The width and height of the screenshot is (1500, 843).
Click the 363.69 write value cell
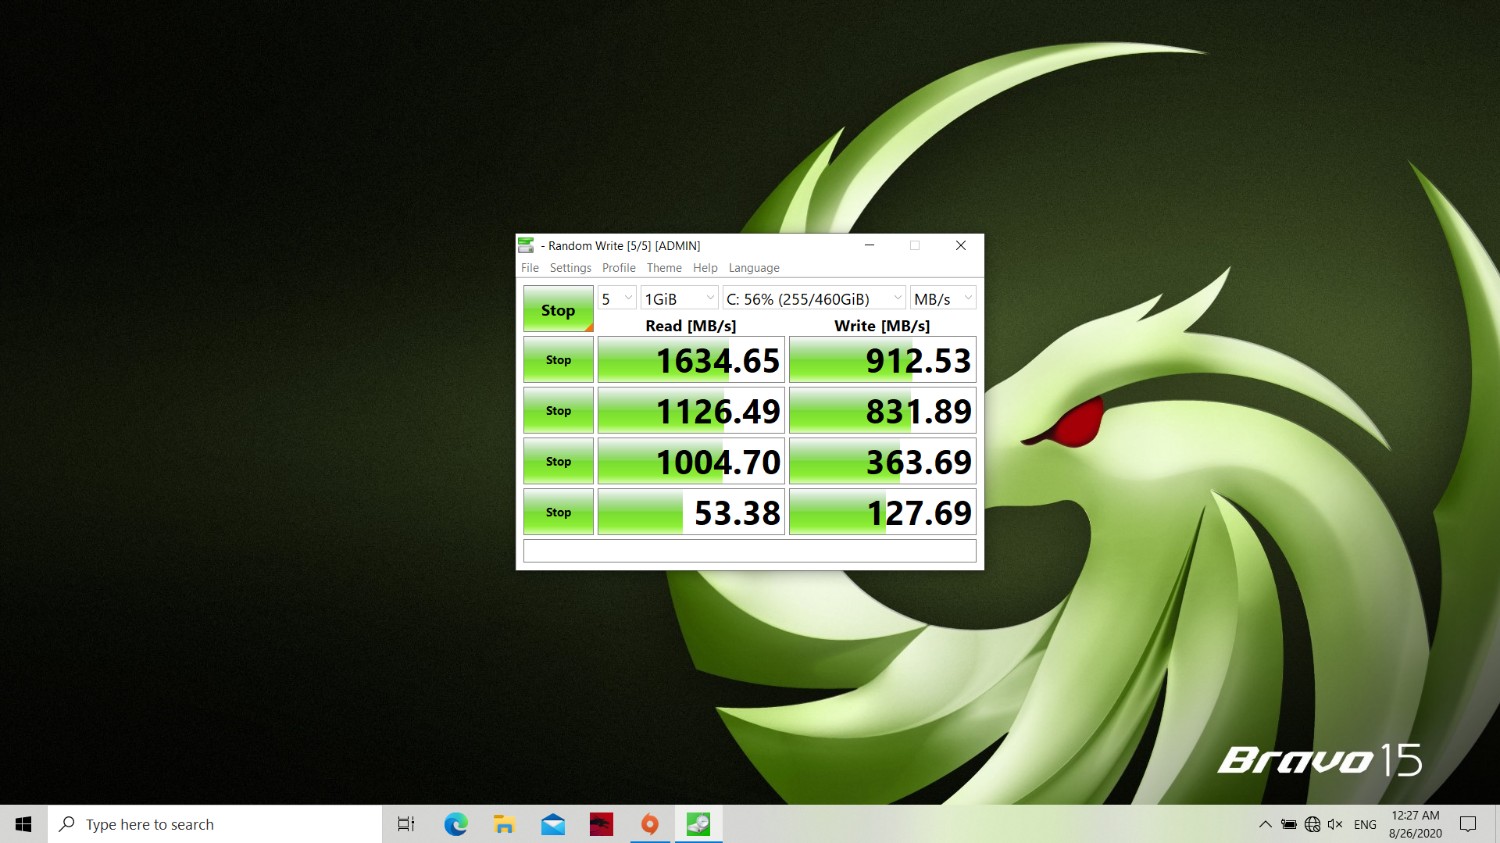pos(883,462)
